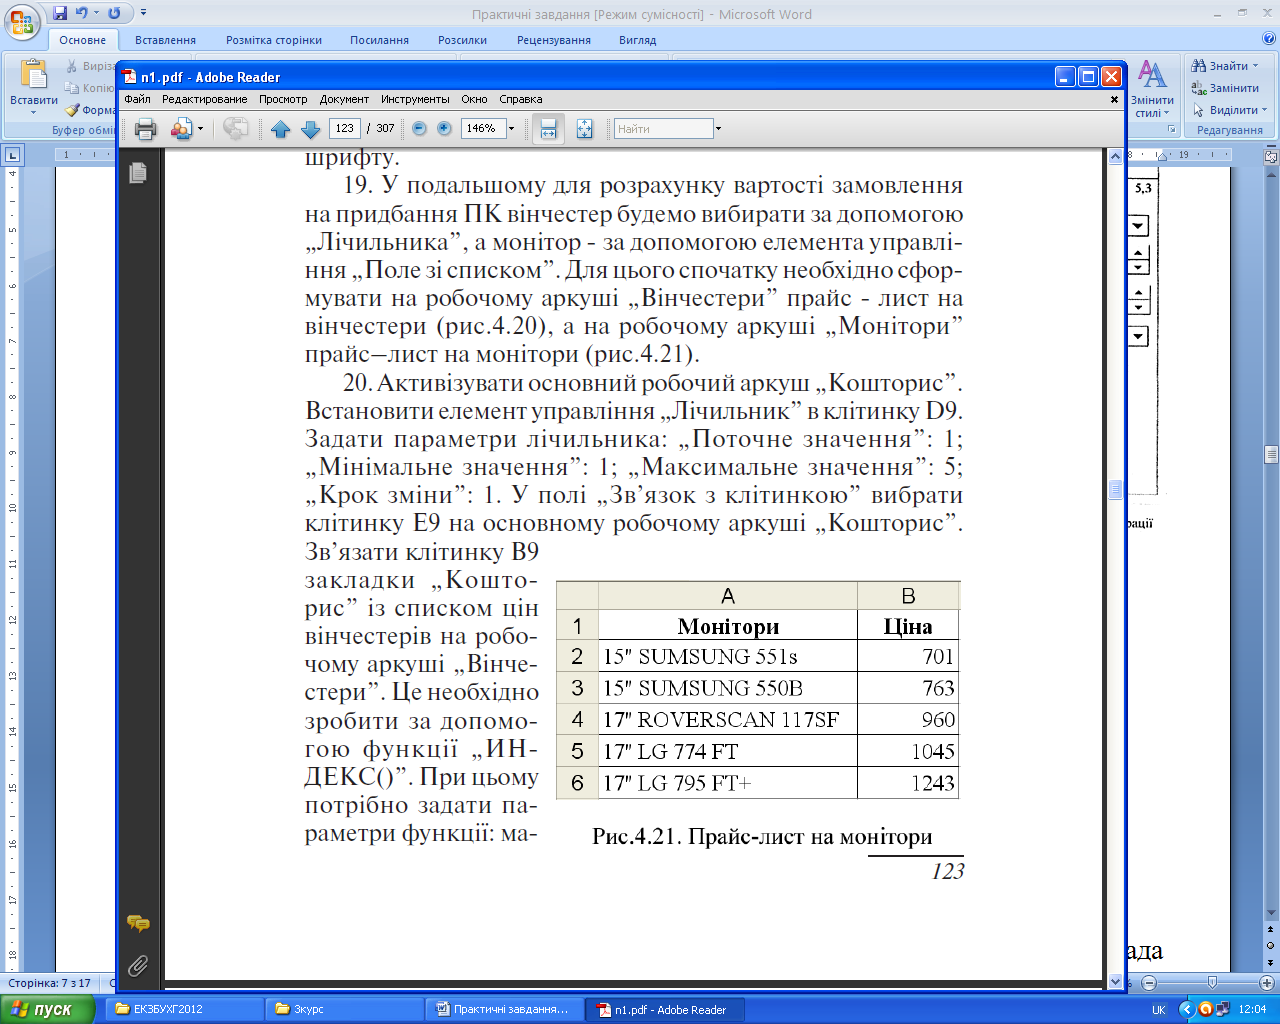Click the Найти search field

pyautogui.click(x=663, y=129)
